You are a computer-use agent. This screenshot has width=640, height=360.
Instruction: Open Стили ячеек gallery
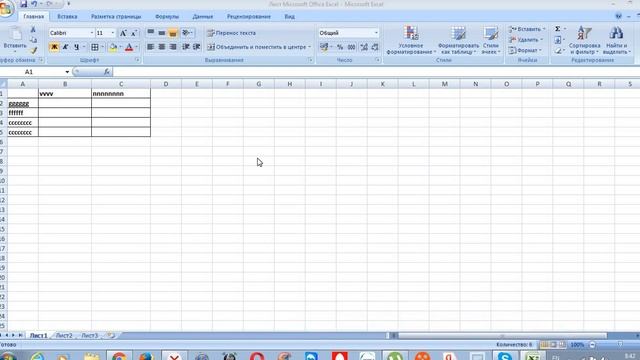tap(491, 40)
